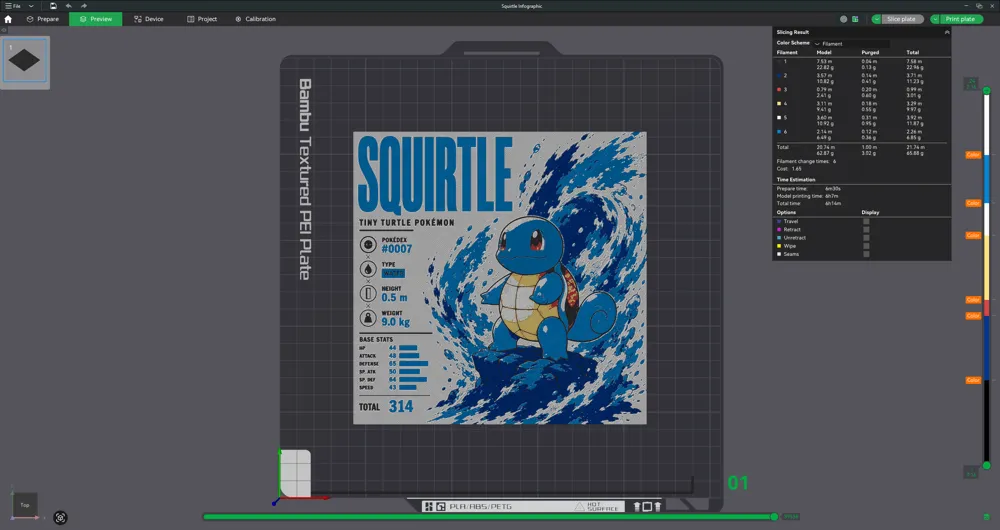
Task: Click the "Total time:" label
Action: click(790, 203)
